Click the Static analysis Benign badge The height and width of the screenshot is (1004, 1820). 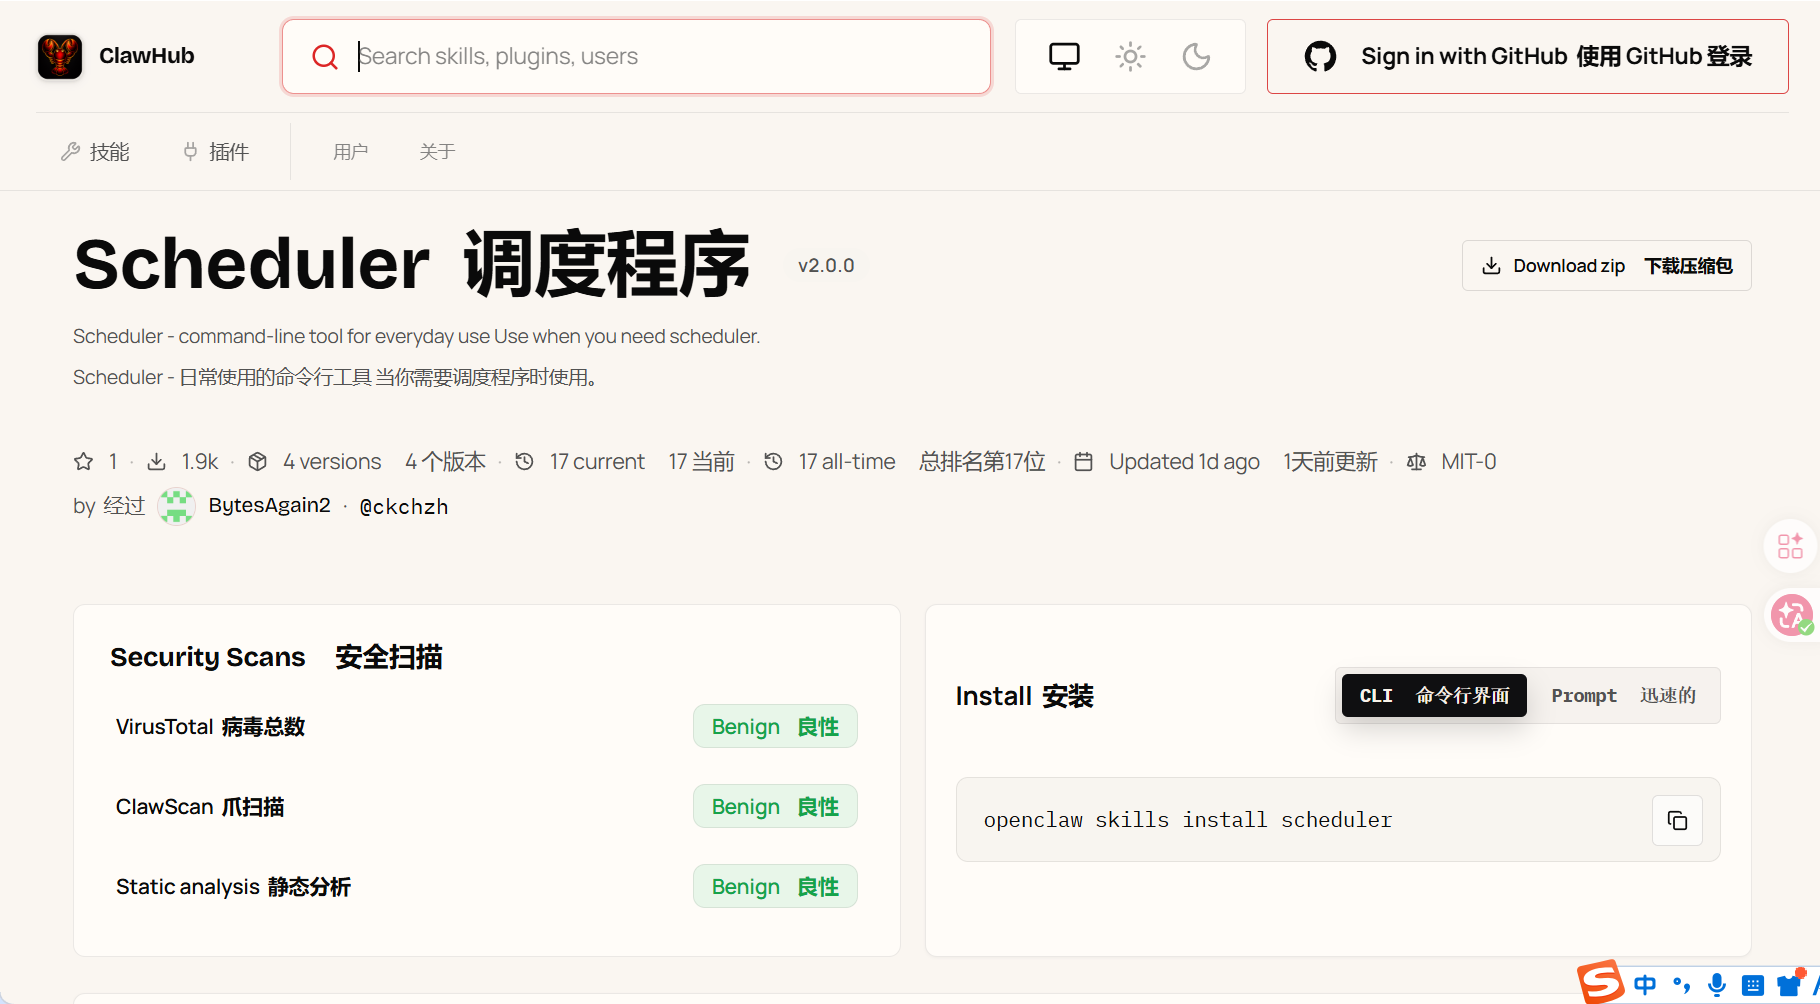point(775,887)
